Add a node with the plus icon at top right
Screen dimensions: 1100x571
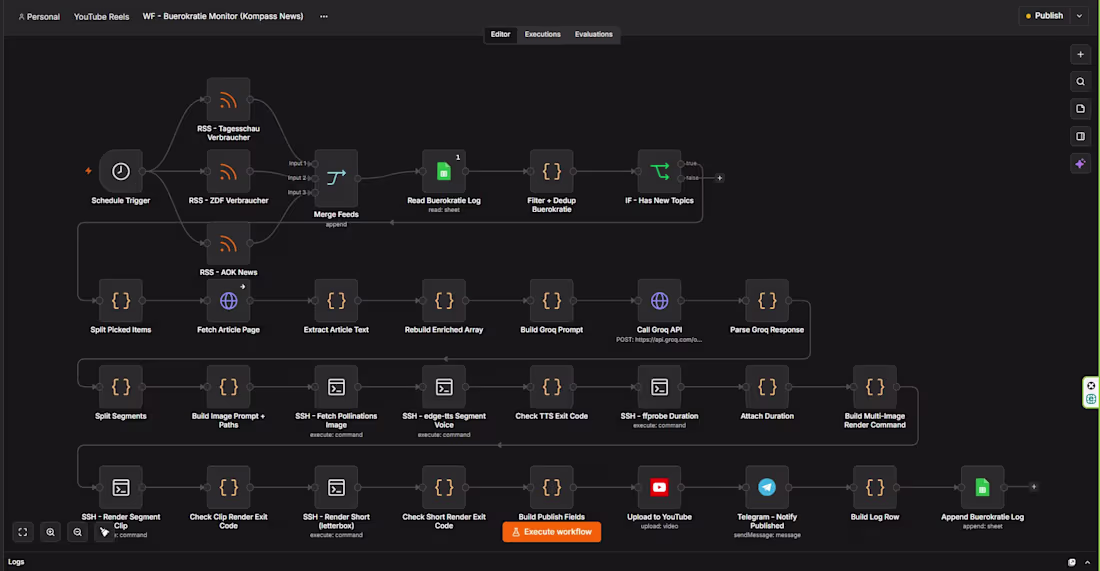pyautogui.click(x=1080, y=55)
